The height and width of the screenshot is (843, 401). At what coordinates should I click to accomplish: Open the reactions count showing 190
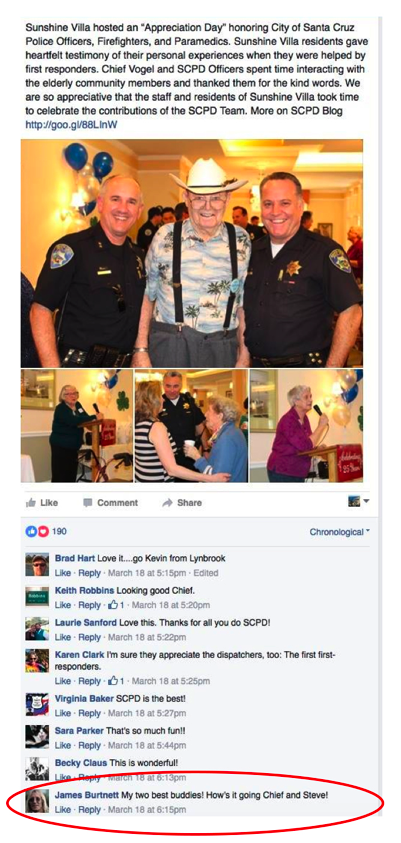(46, 532)
